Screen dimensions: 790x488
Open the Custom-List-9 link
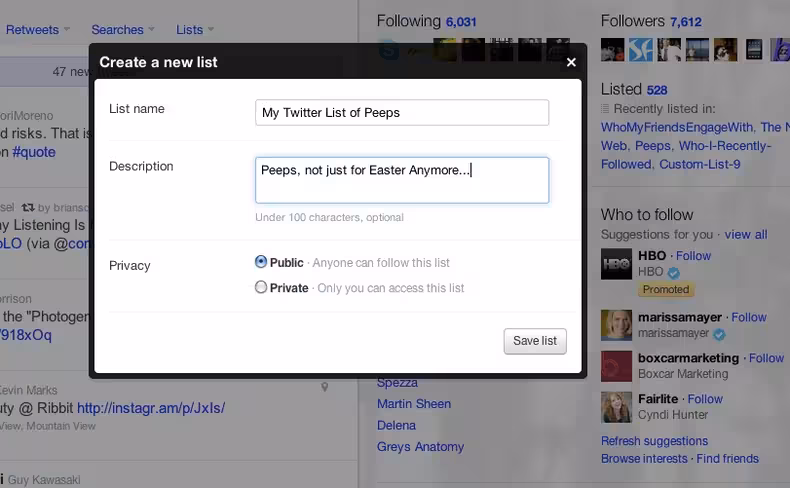(699, 165)
